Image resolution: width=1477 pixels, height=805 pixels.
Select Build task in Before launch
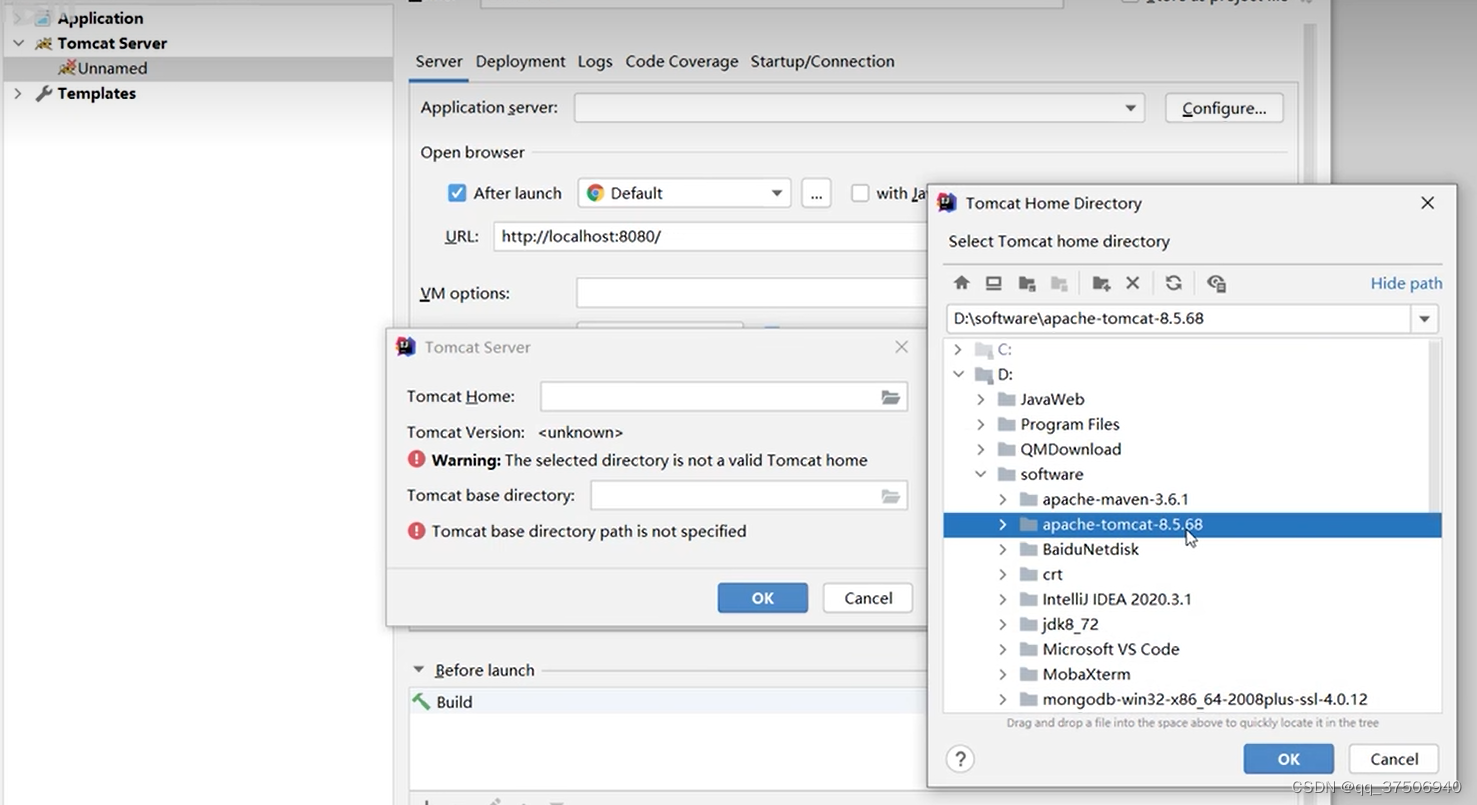(668, 702)
